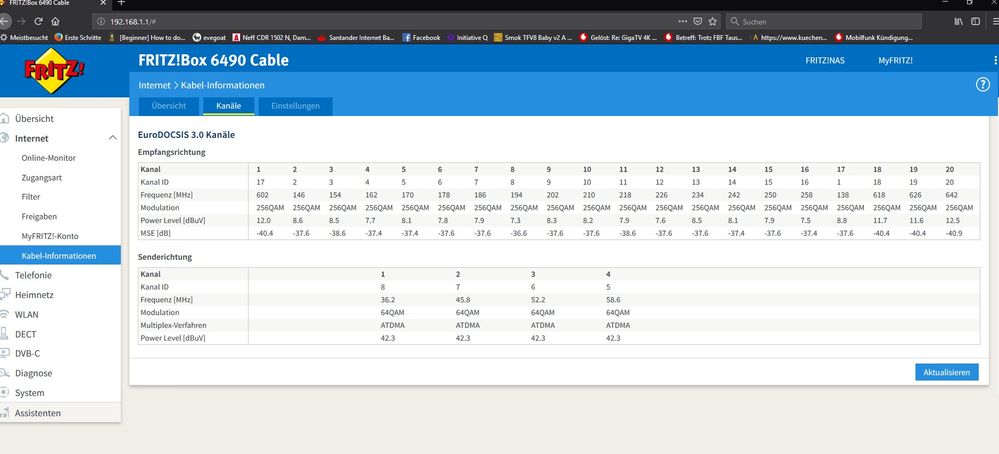Open Zugangsart in the sidebar
Image resolution: width=999 pixels, height=454 pixels.
tap(41, 178)
